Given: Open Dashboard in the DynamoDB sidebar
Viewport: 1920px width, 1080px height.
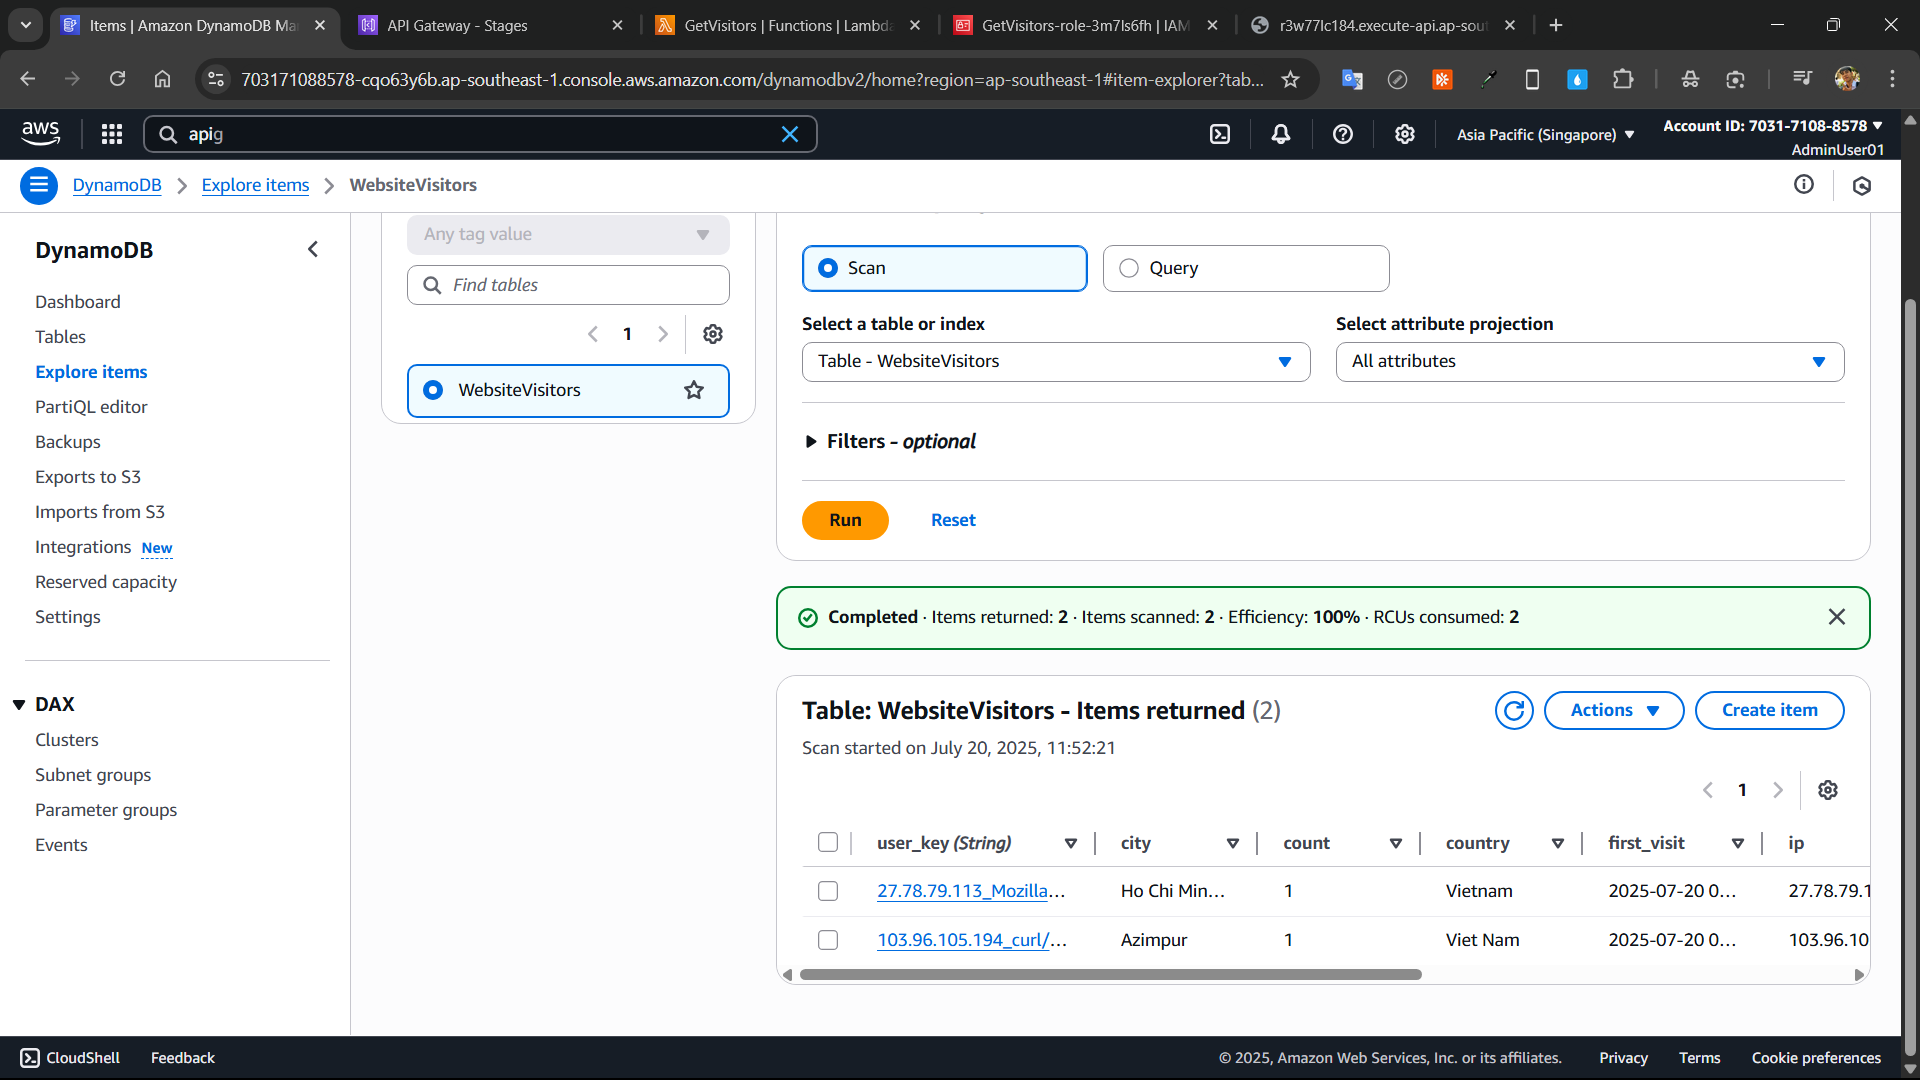Looking at the screenshot, I should [78, 302].
